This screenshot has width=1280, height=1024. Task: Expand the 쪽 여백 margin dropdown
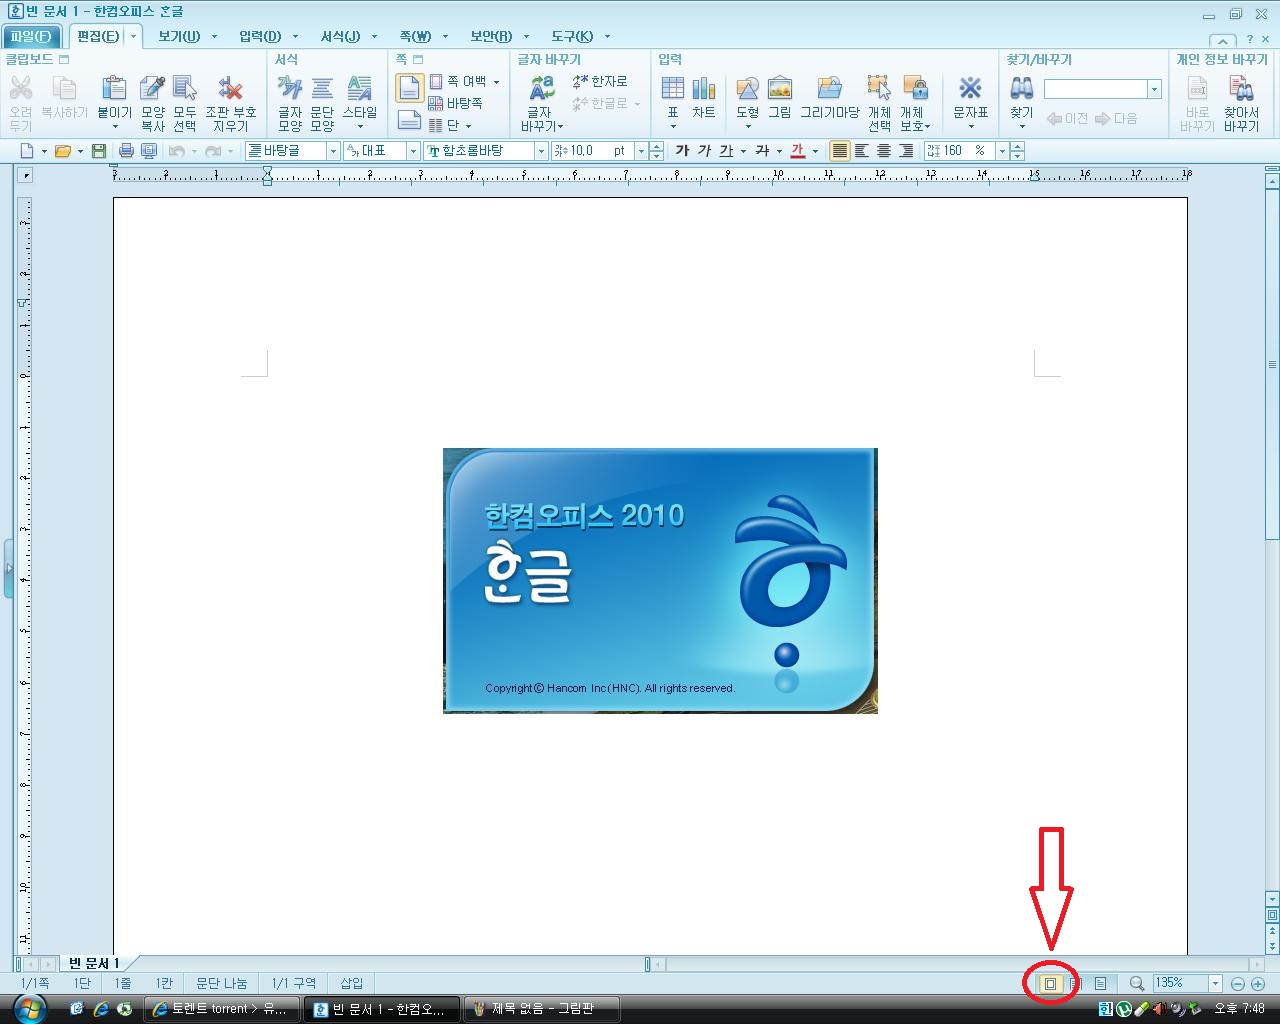[497, 82]
